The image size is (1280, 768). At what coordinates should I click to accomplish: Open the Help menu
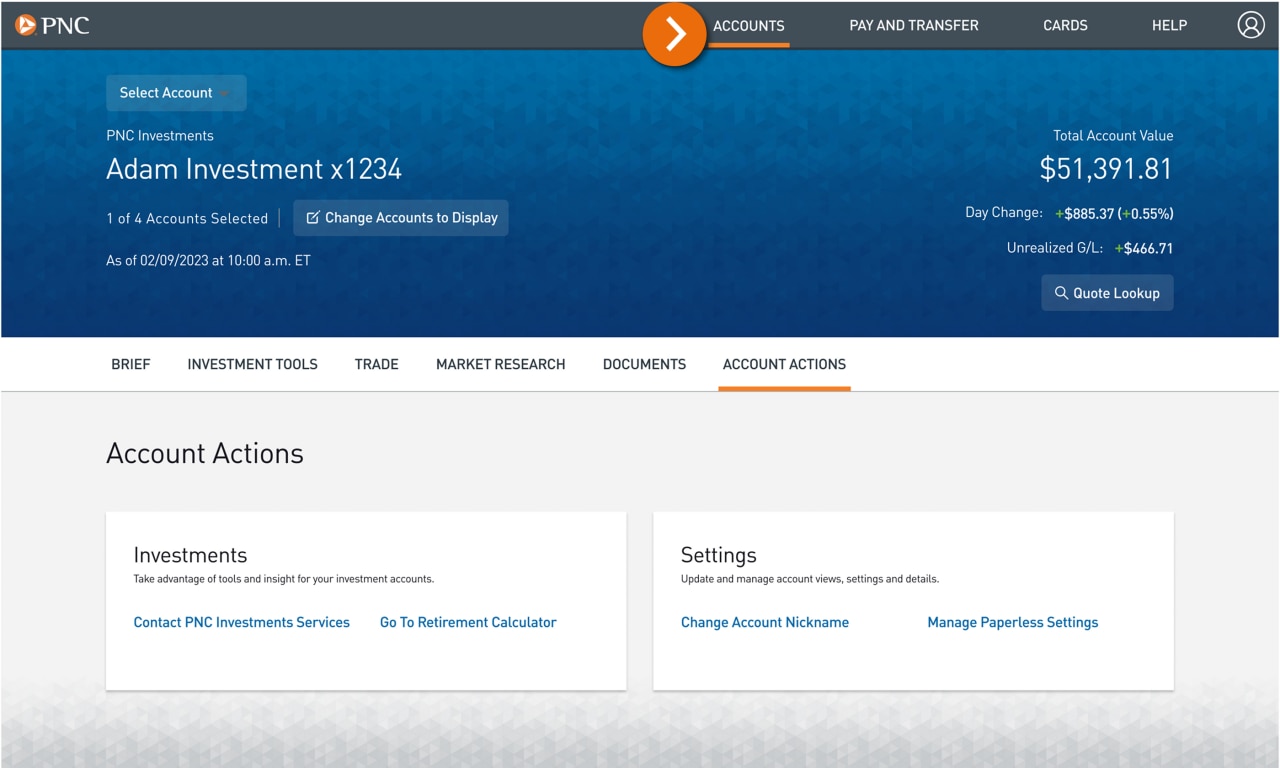tap(1169, 25)
